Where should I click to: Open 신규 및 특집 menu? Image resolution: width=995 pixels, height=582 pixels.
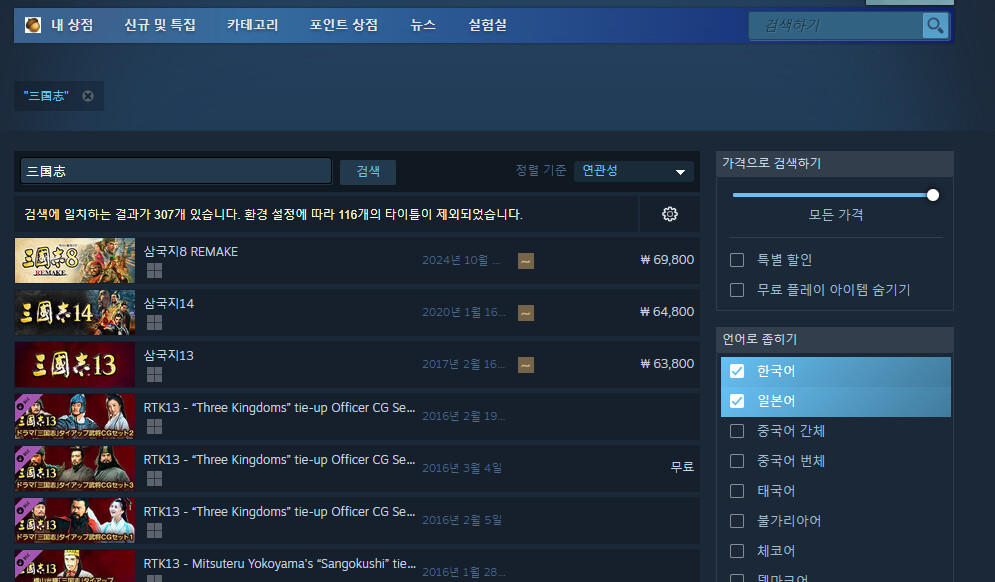160,25
